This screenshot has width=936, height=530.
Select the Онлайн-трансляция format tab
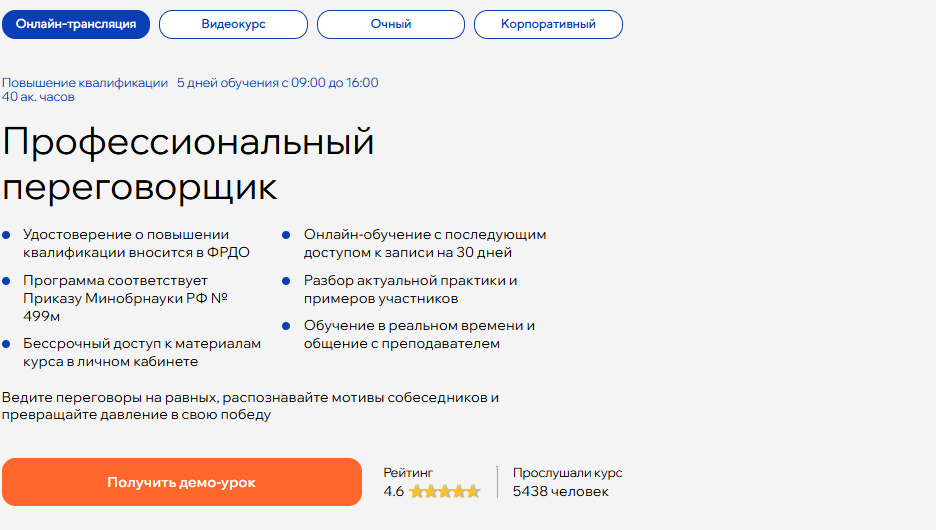pyautogui.click(x=76, y=24)
